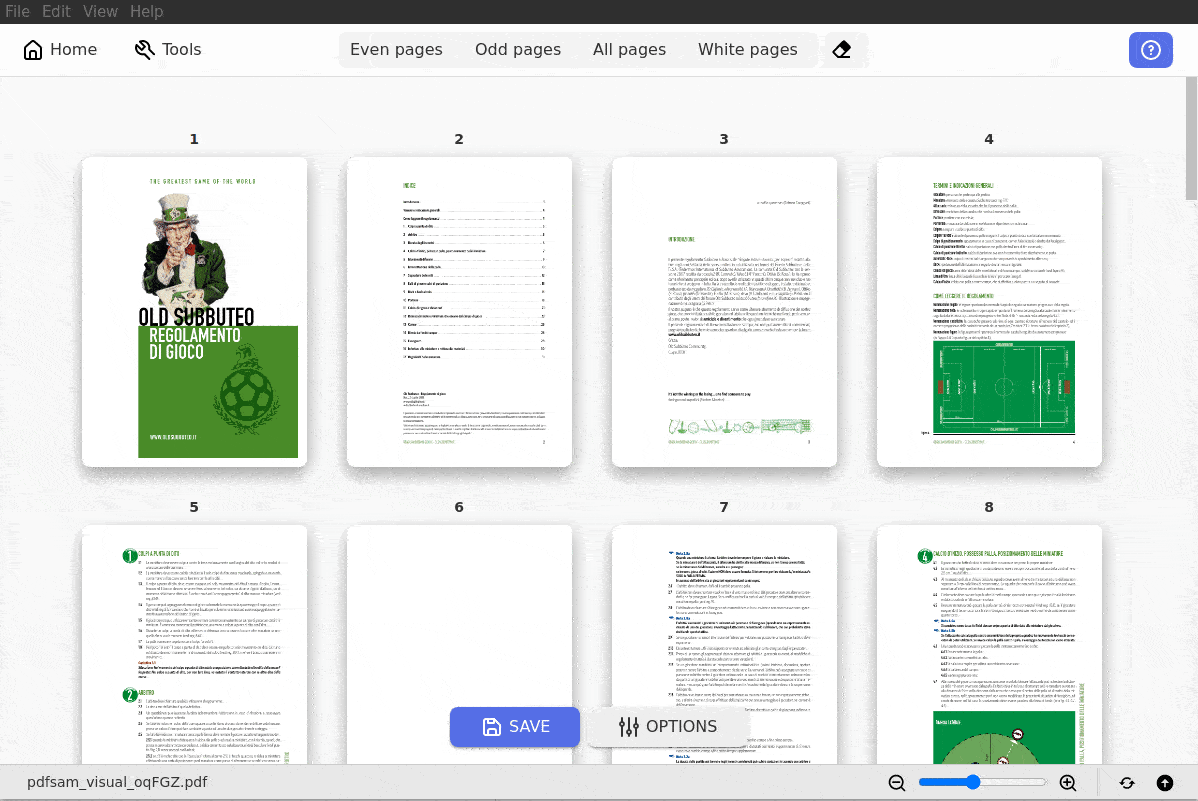The height and width of the screenshot is (801, 1198).
Task: Select page 3 thumbnail
Action: tap(724, 312)
